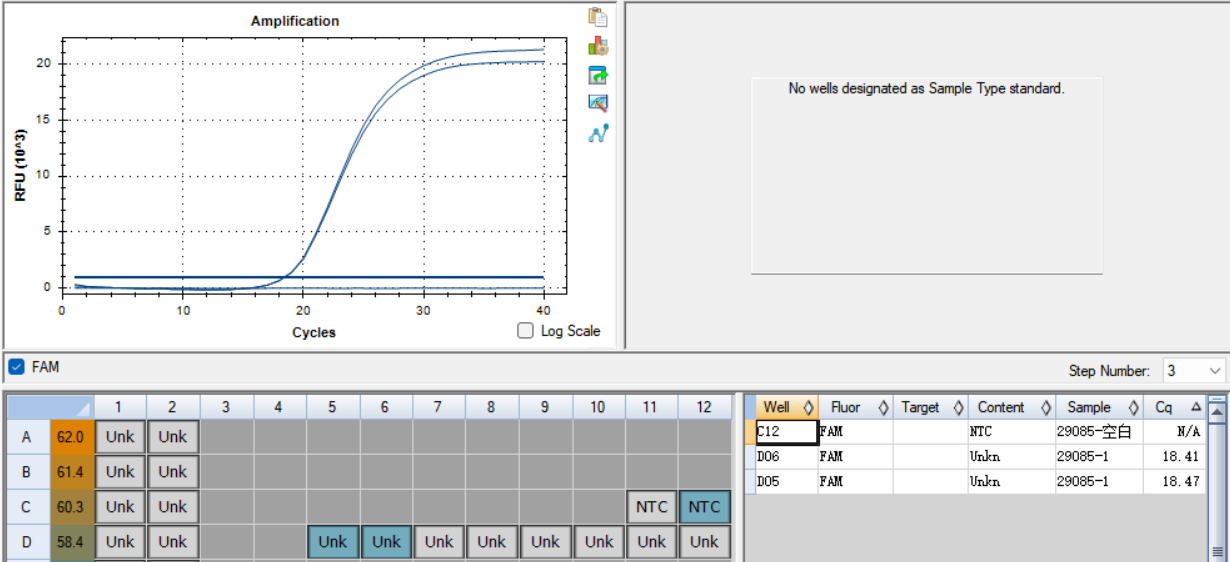
Task: Enable the Log Scale checkbox
Action: pyautogui.click(x=525, y=331)
